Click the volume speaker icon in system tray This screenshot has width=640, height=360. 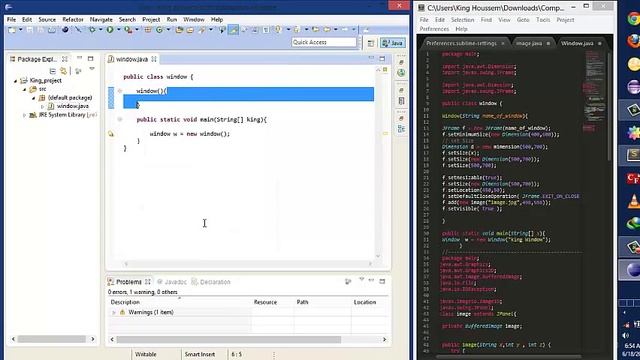click(x=626, y=336)
